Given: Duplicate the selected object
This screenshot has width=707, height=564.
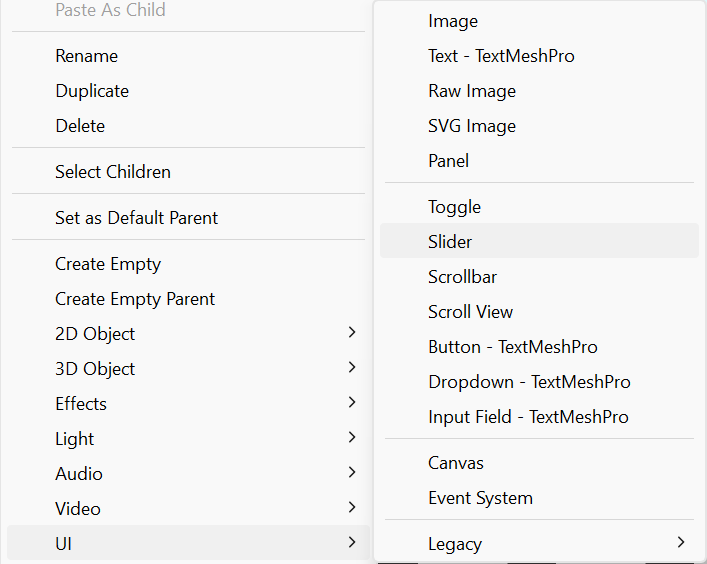Looking at the screenshot, I should point(92,91).
